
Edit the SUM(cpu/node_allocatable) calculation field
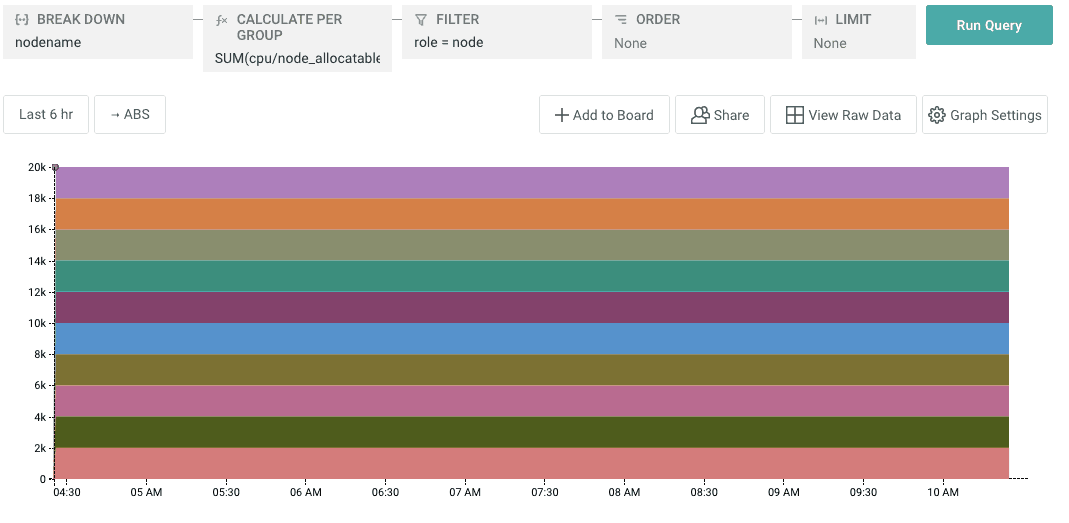point(297,59)
